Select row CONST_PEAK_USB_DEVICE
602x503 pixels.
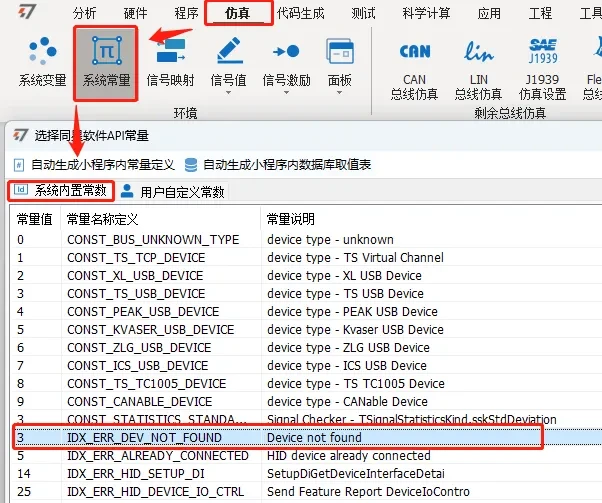coord(306,312)
